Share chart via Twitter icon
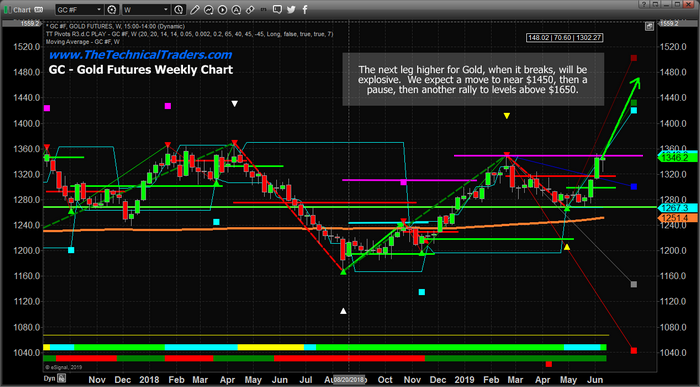The image size is (700, 387). [291, 9]
